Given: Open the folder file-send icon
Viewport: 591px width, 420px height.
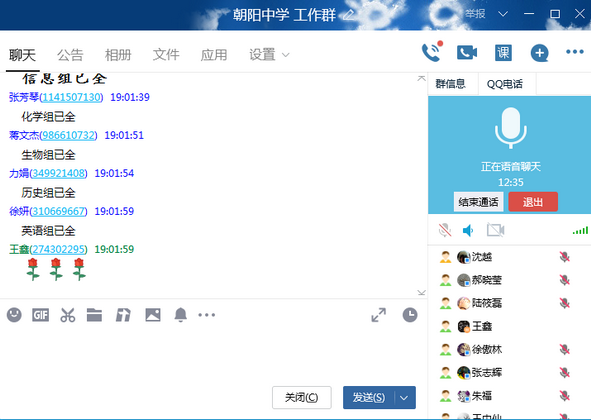Looking at the screenshot, I should (x=94, y=315).
